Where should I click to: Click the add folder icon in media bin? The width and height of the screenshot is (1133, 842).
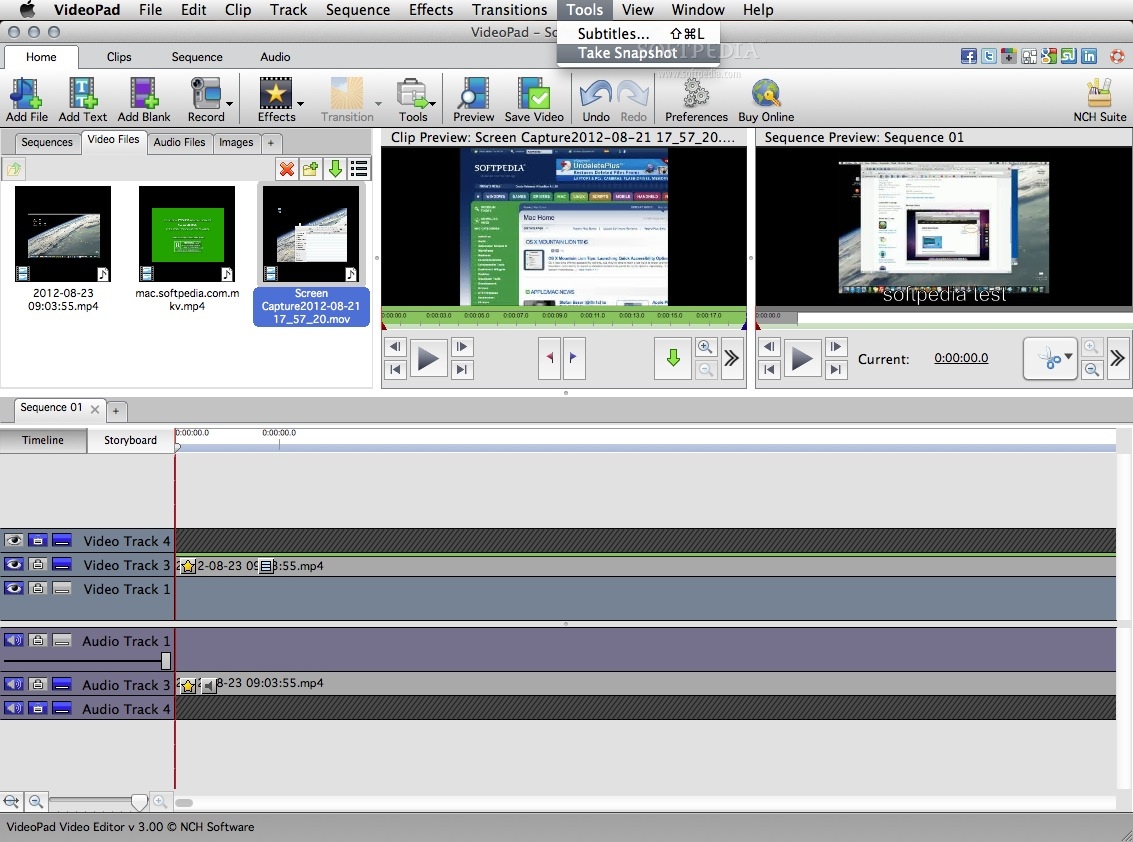coord(311,169)
